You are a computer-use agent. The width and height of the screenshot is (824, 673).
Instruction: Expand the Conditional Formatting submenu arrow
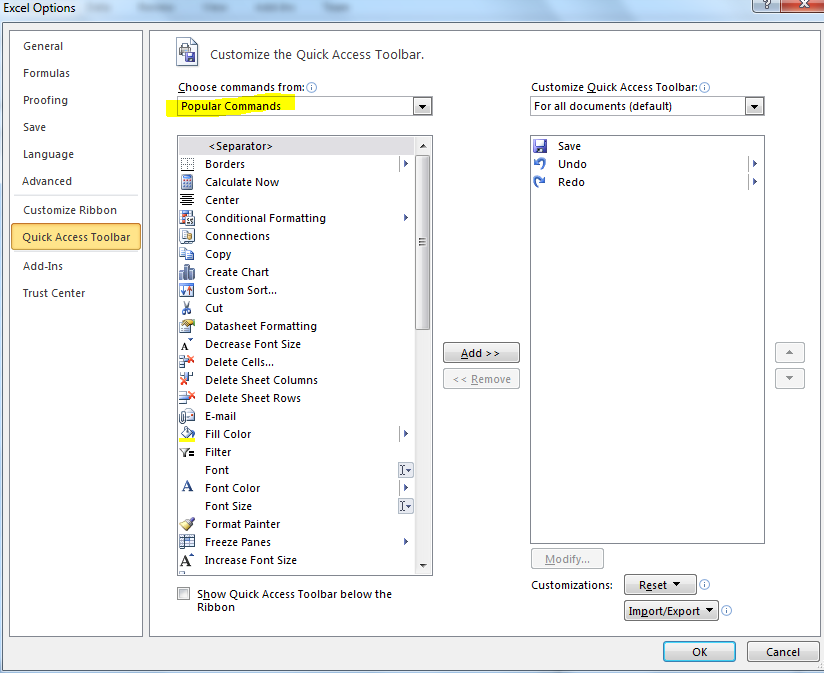406,218
